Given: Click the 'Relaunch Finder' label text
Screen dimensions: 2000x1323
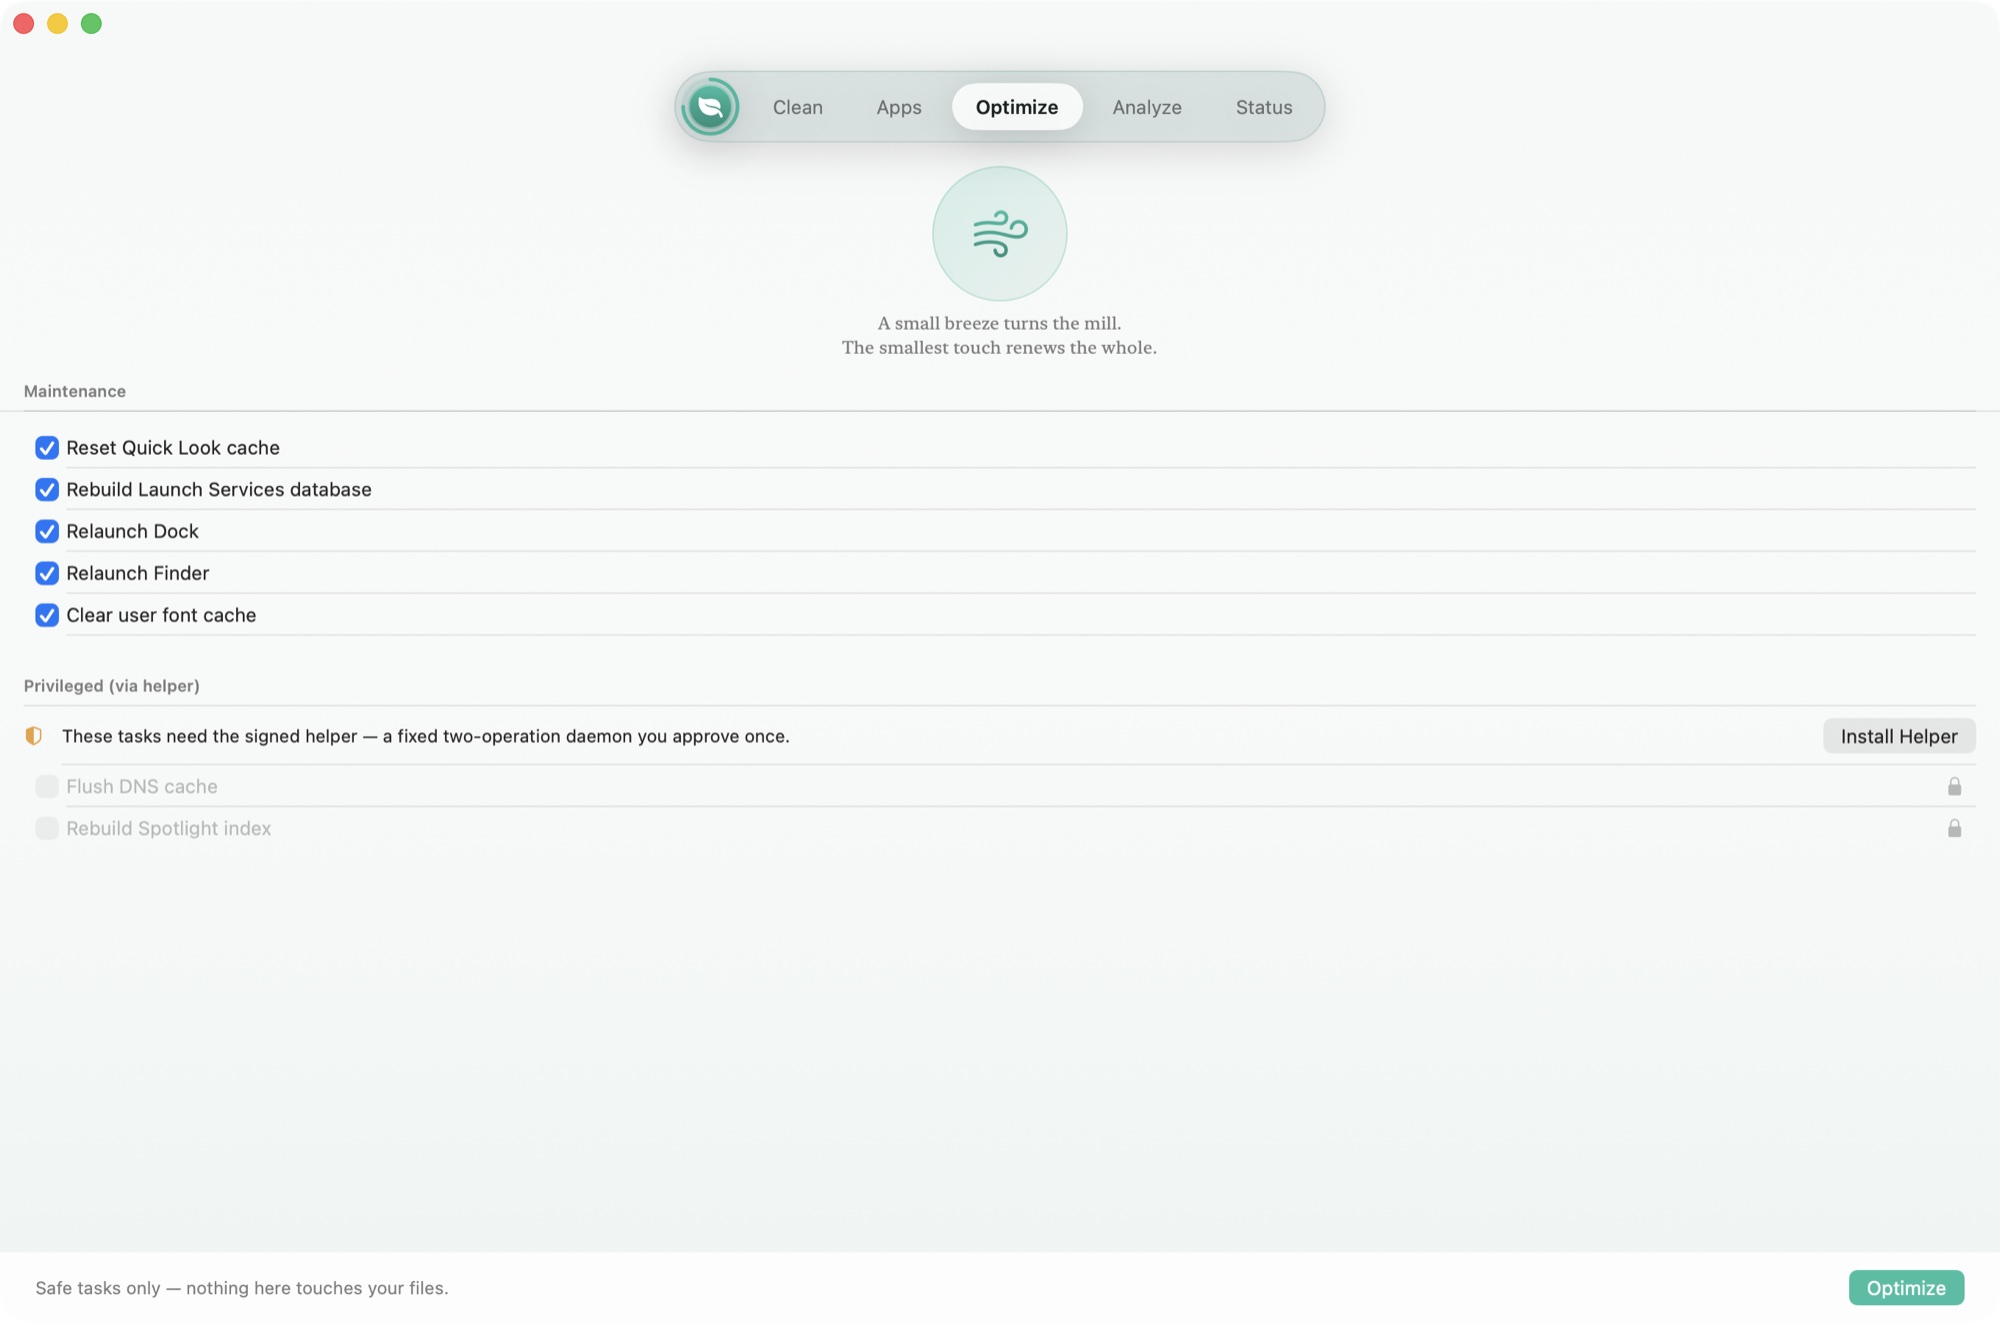Looking at the screenshot, I should [x=138, y=574].
